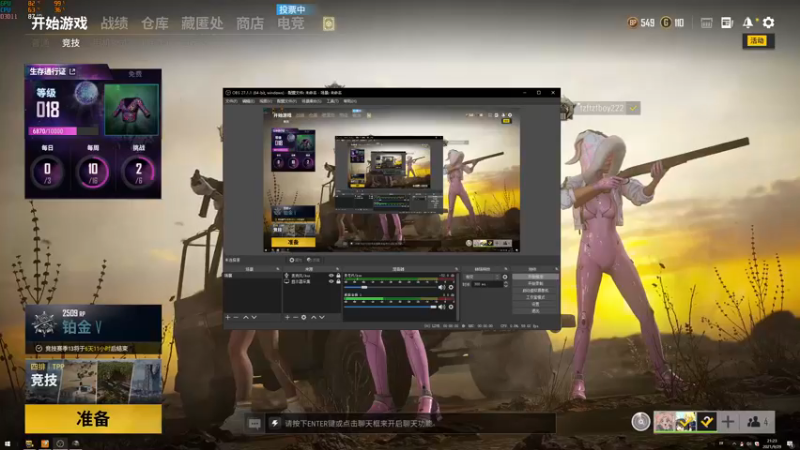
Task: Add a scene in OBS scenes panel
Action: pyautogui.click(x=228, y=317)
